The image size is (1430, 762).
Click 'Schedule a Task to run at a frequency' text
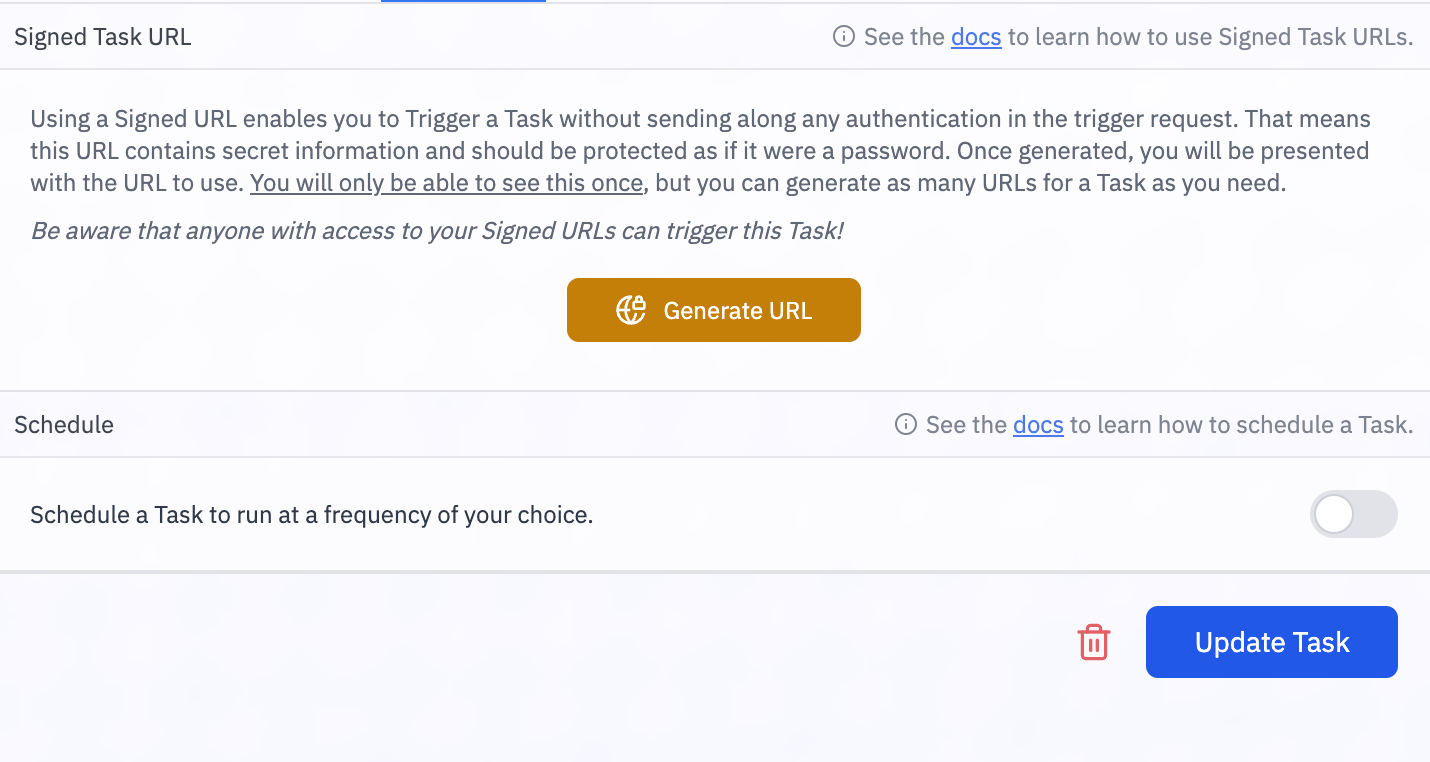point(311,515)
